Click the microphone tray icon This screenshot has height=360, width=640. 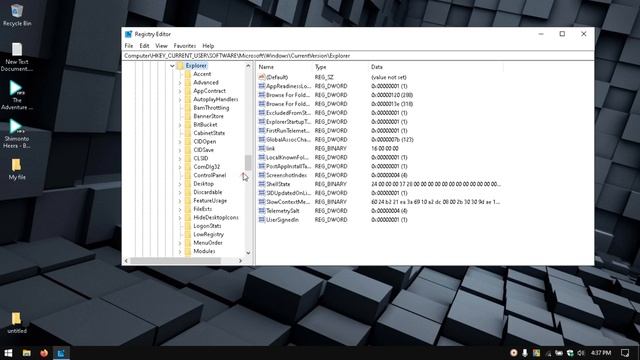(524, 353)
